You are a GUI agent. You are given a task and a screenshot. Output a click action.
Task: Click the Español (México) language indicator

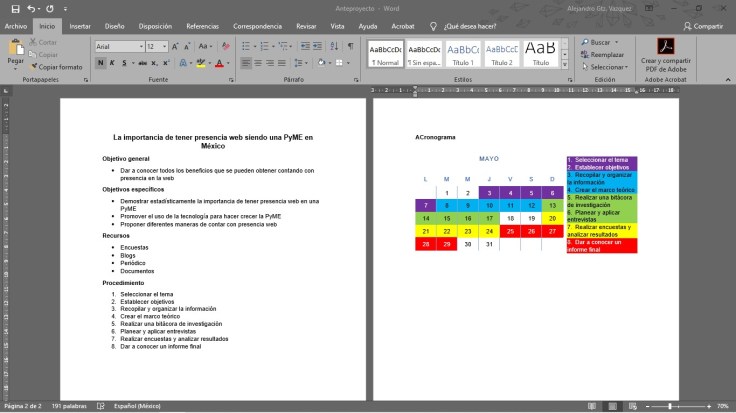[137, 406]
